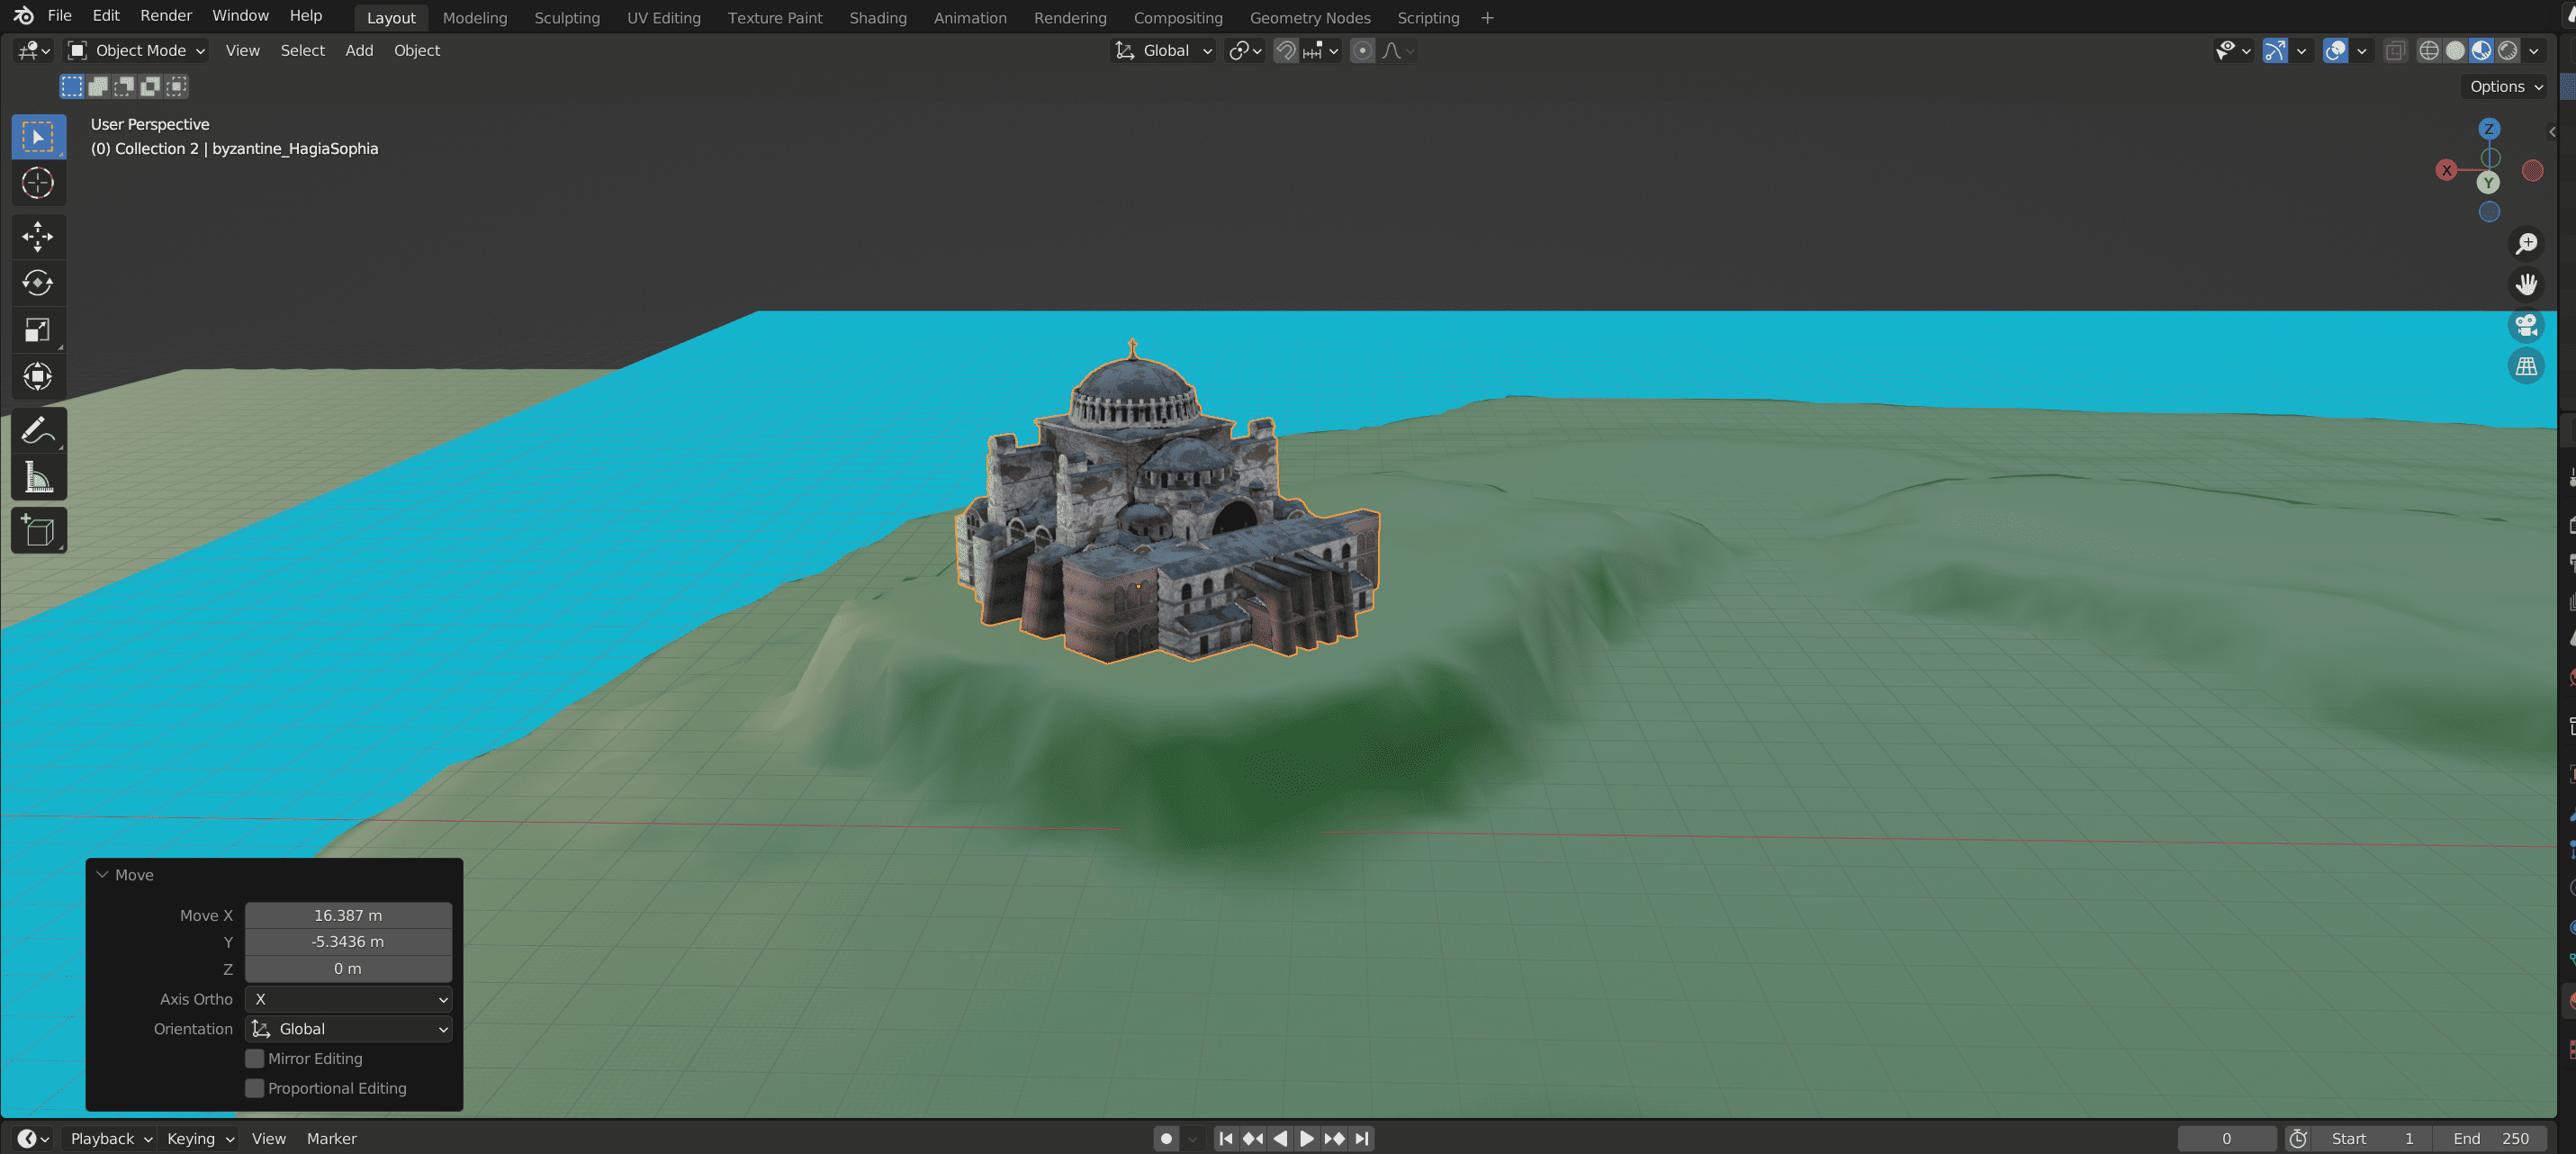Click the X axis on navigation gizmo
Viewport: 2576px width, 1154px height.
click(x=2447, y=170)
